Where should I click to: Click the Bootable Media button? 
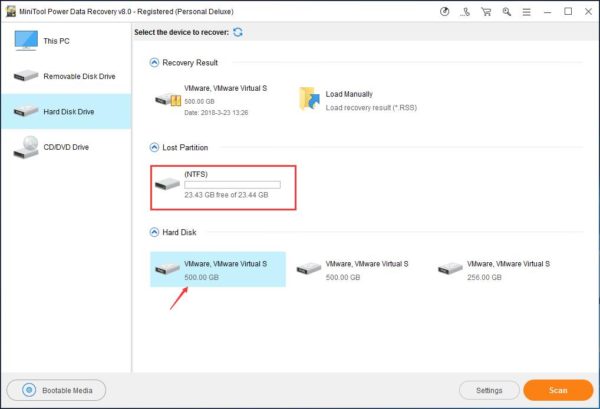(x=56, y=390)
